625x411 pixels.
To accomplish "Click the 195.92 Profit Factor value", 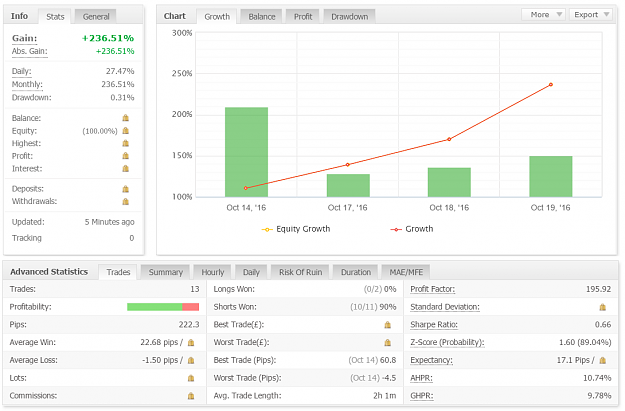I will (598, 289).
